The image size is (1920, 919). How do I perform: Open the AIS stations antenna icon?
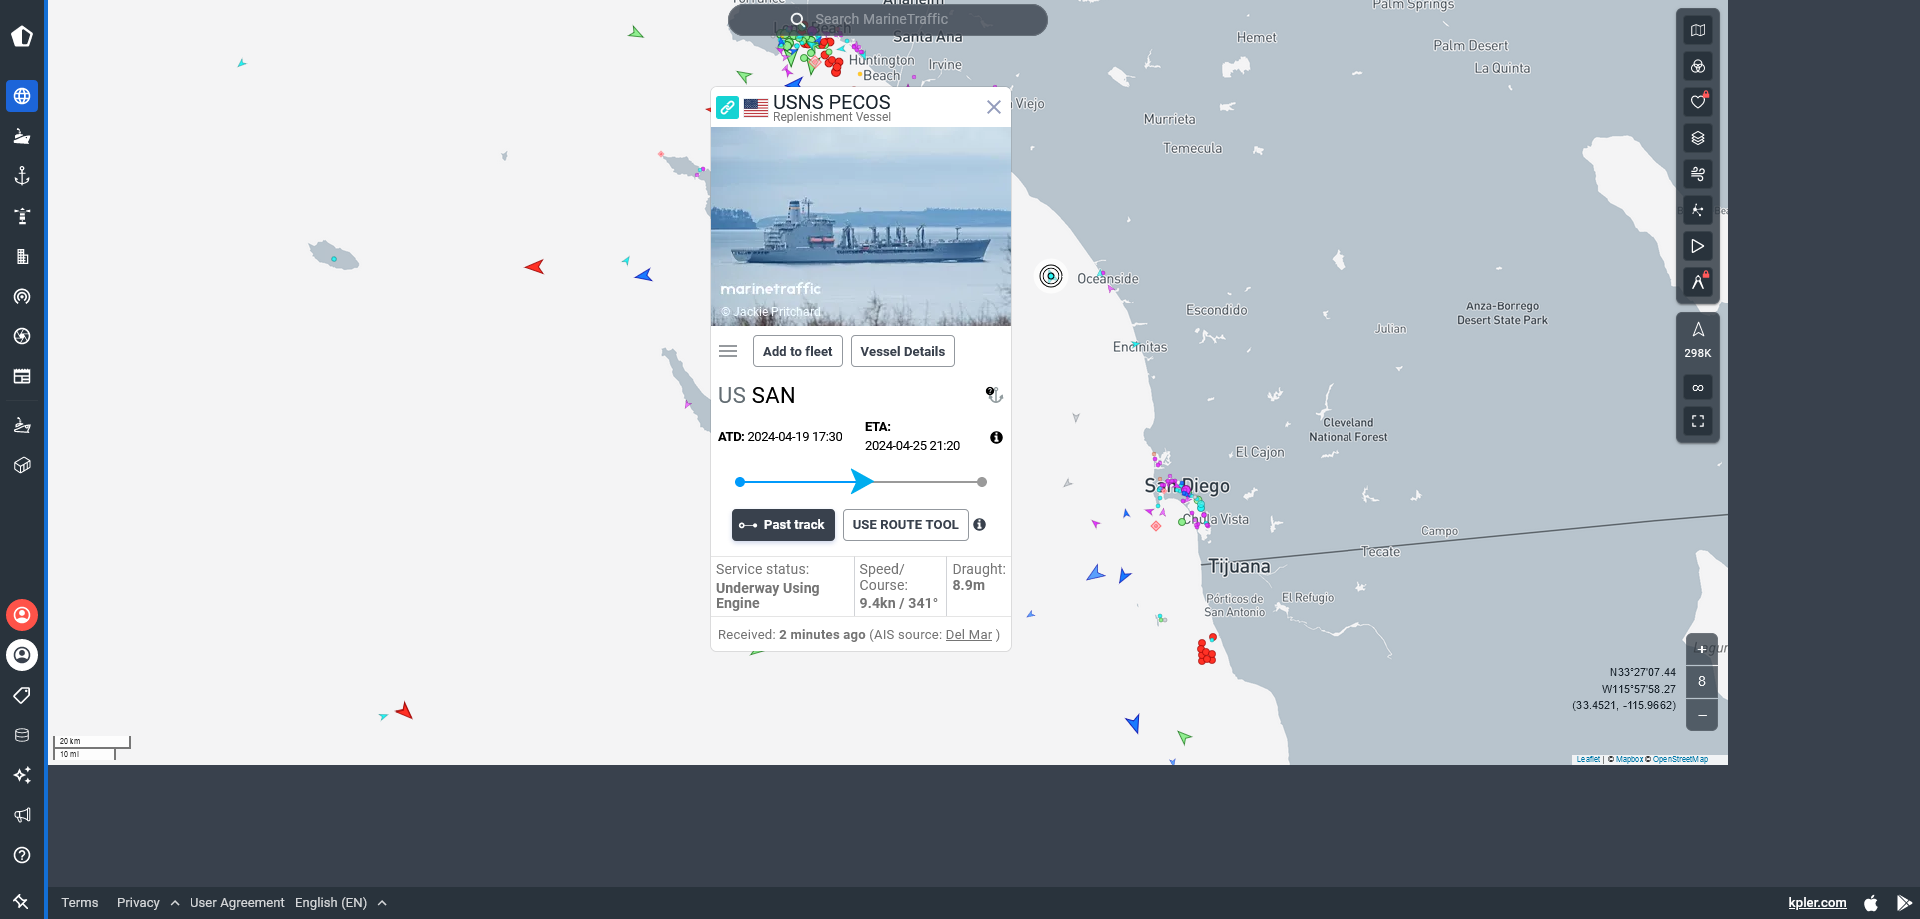tap(22, 297)
